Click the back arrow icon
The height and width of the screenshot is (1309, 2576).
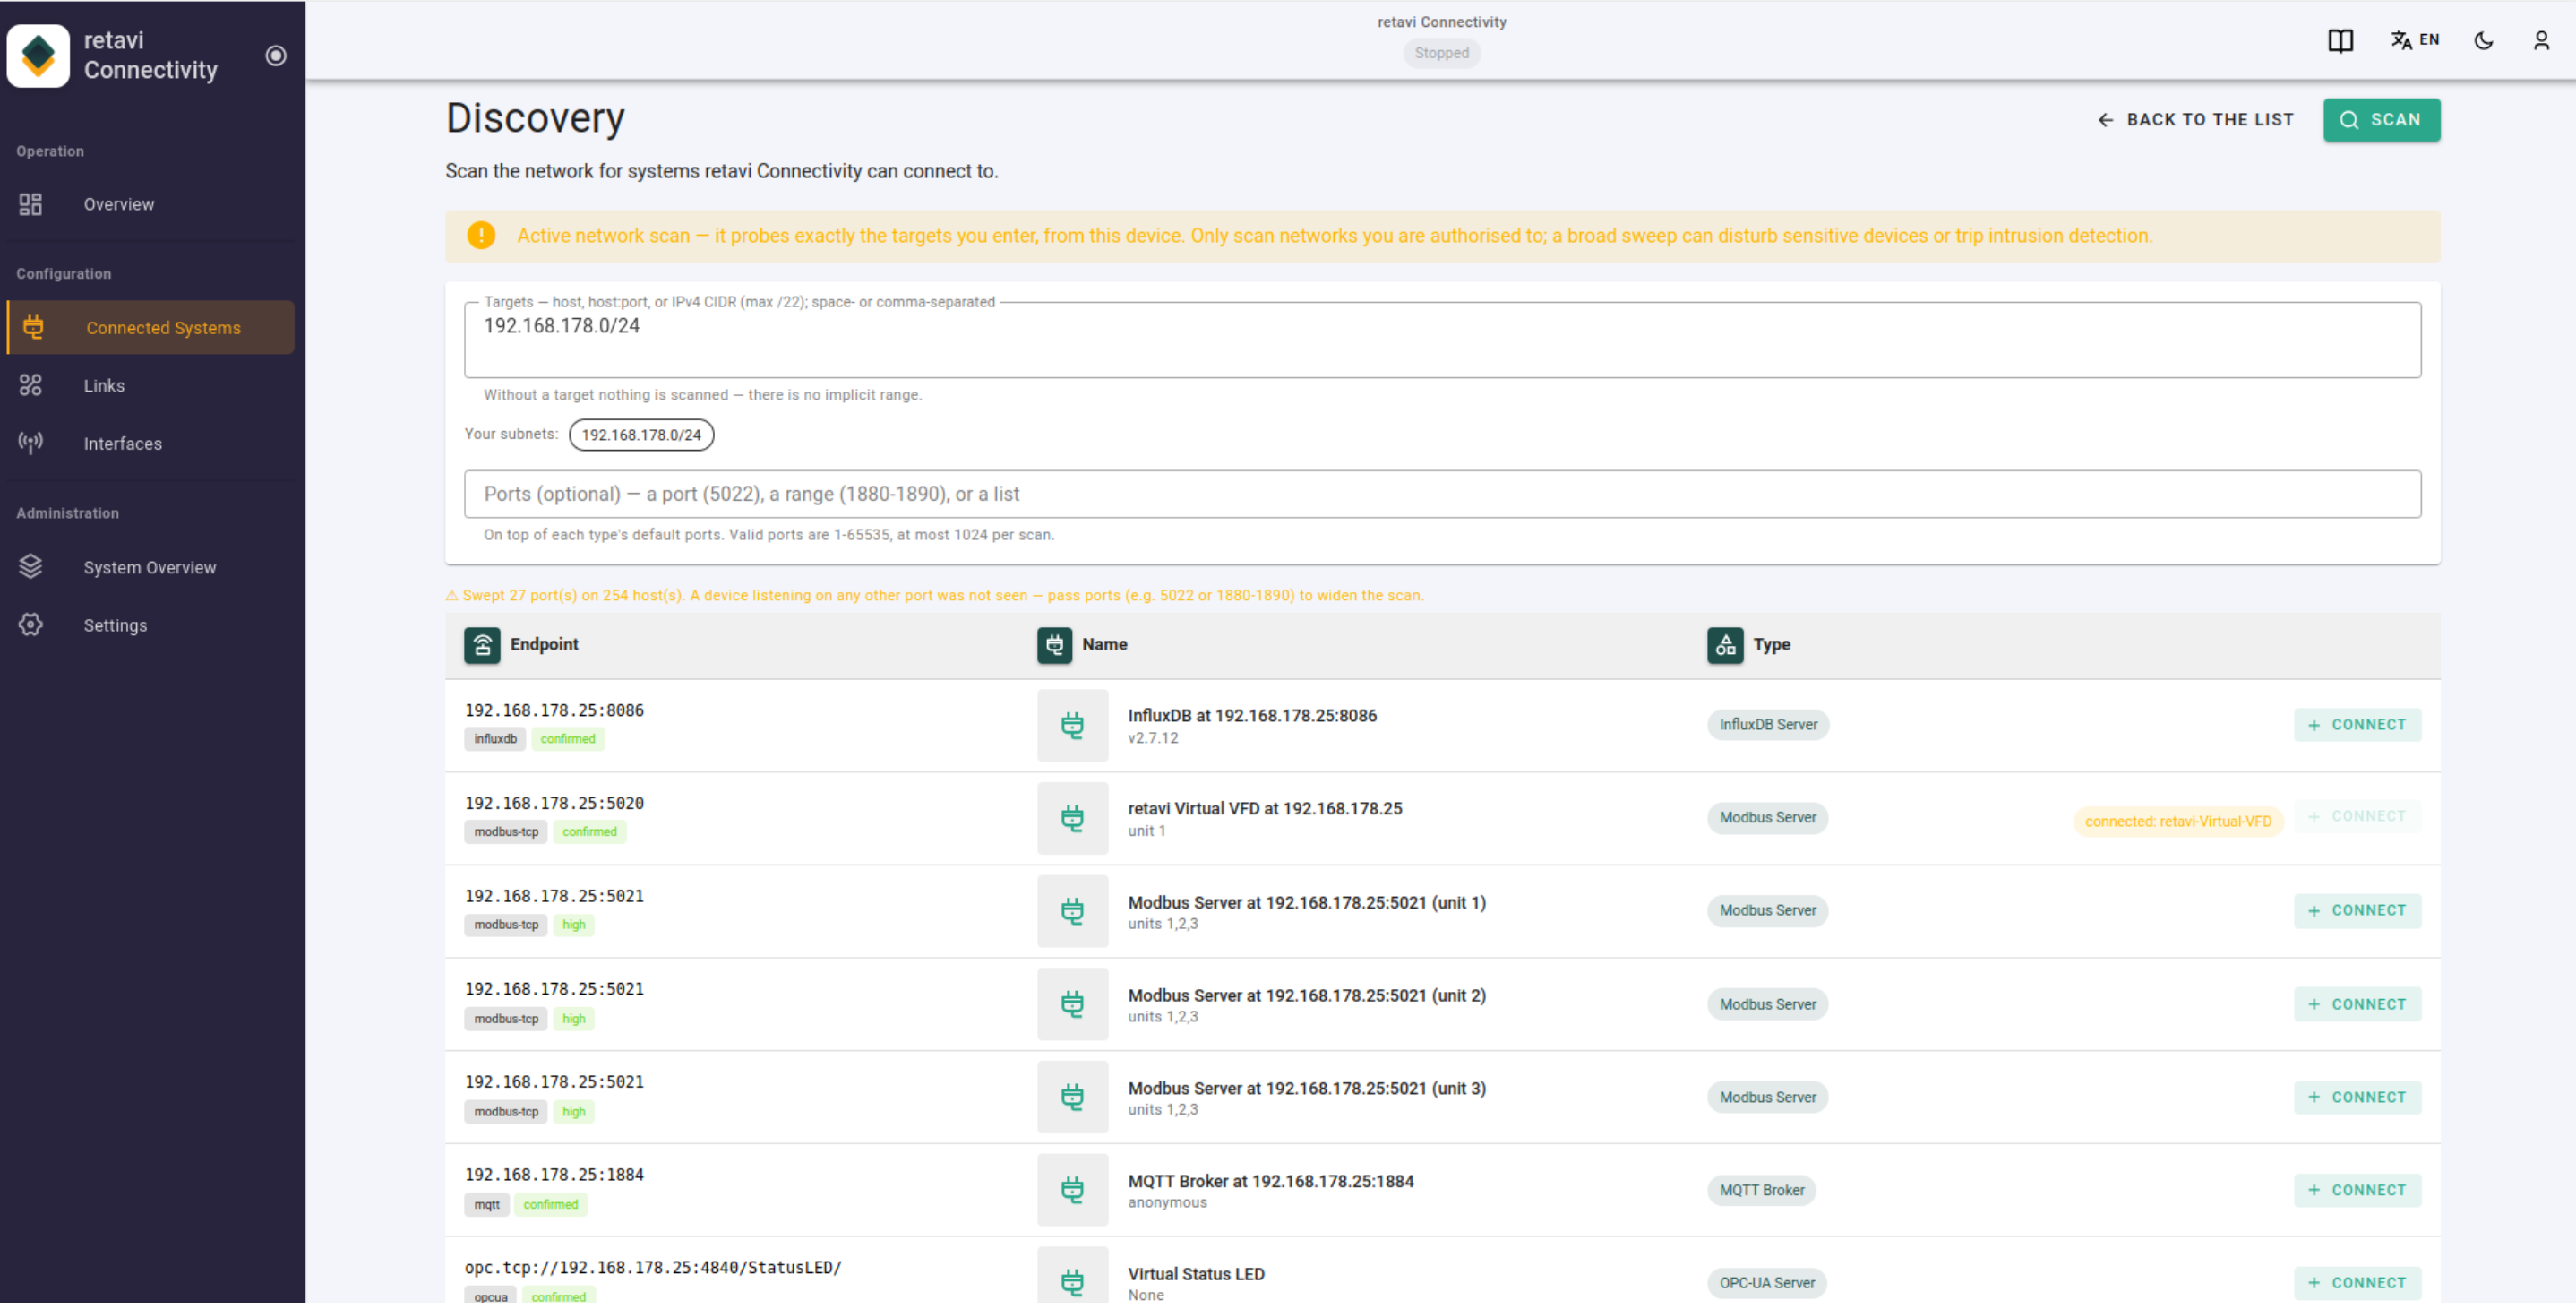[x=2105, y=121]
